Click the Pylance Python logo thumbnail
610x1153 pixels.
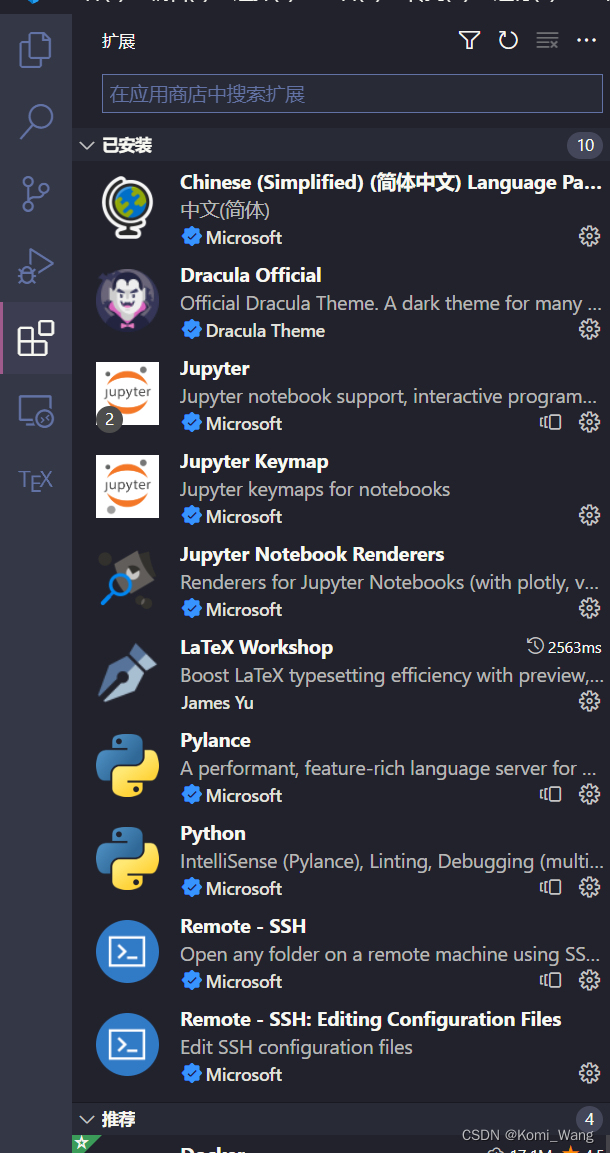point(127,765)
